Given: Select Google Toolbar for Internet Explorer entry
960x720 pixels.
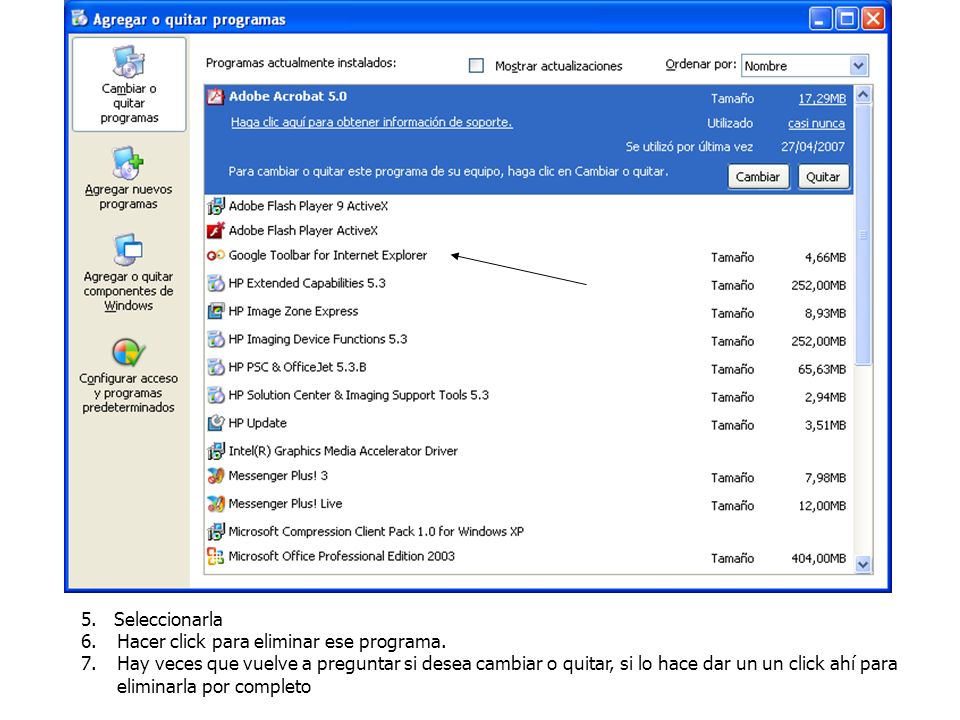Looking at the screenshot, I should 529,256.
